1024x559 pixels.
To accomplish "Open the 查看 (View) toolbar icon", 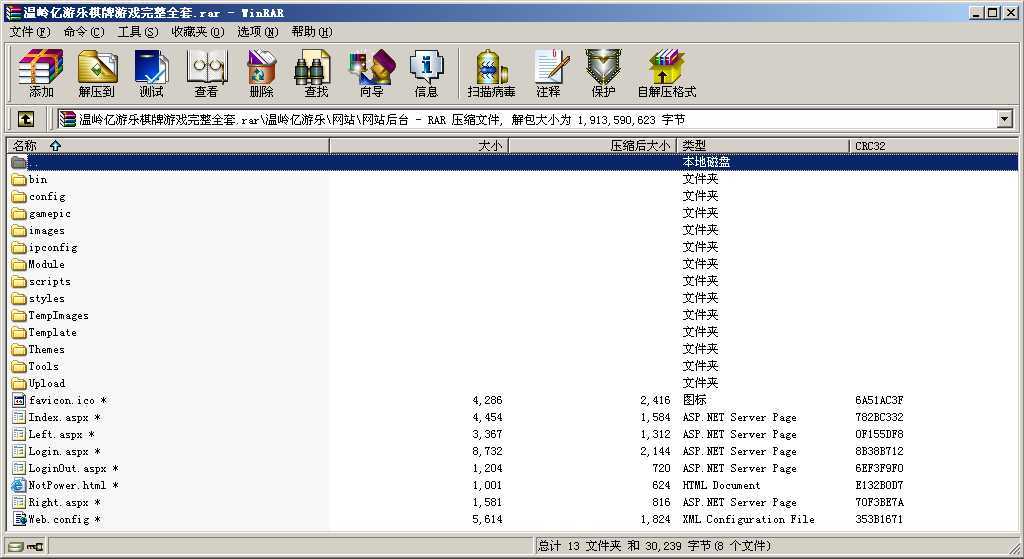I will coord(206,74).
